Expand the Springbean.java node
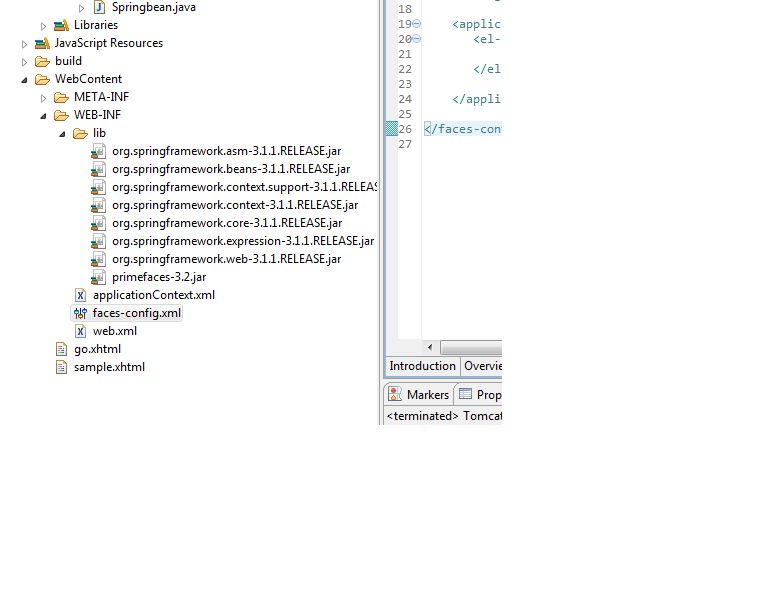 tap(81, 8)
